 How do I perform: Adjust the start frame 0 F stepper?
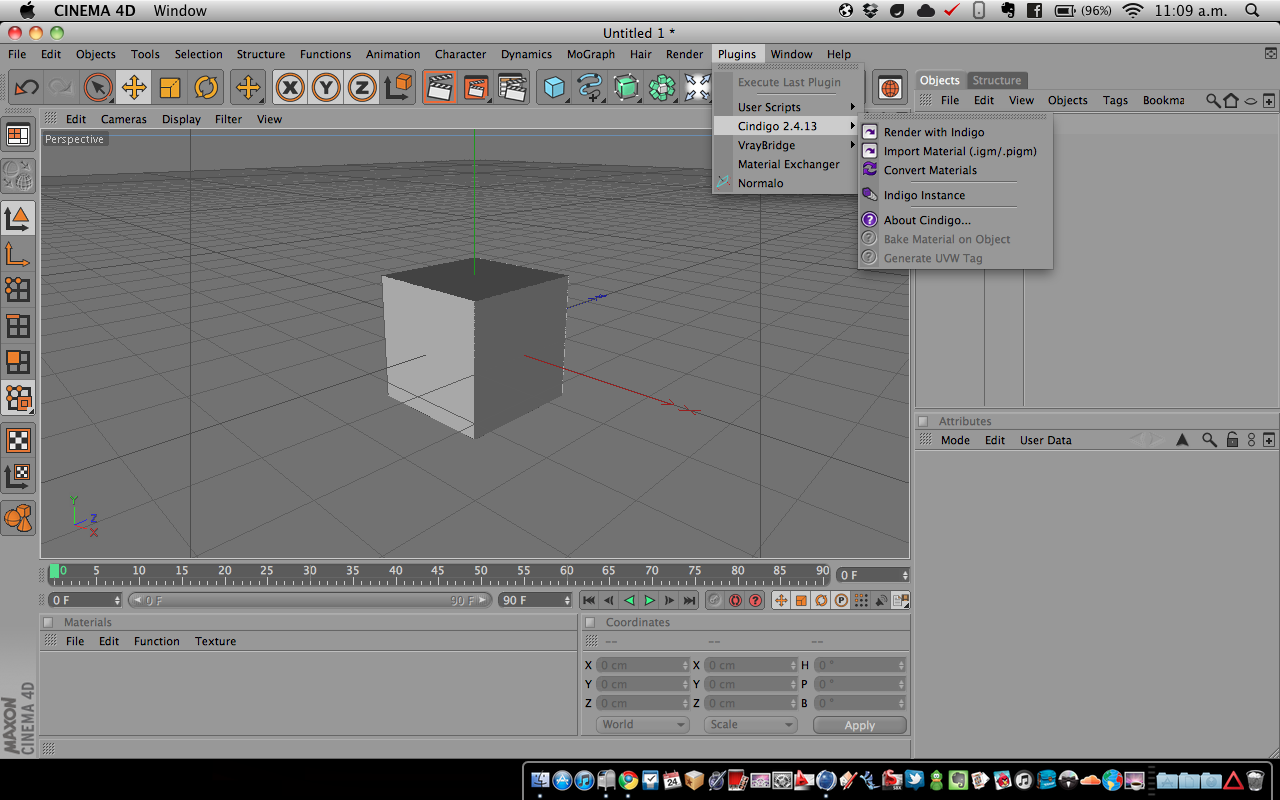point(117,600)
